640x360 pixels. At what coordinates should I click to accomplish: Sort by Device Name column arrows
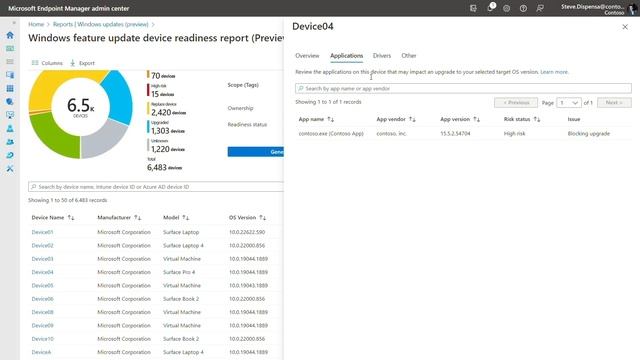click(71, 218)
